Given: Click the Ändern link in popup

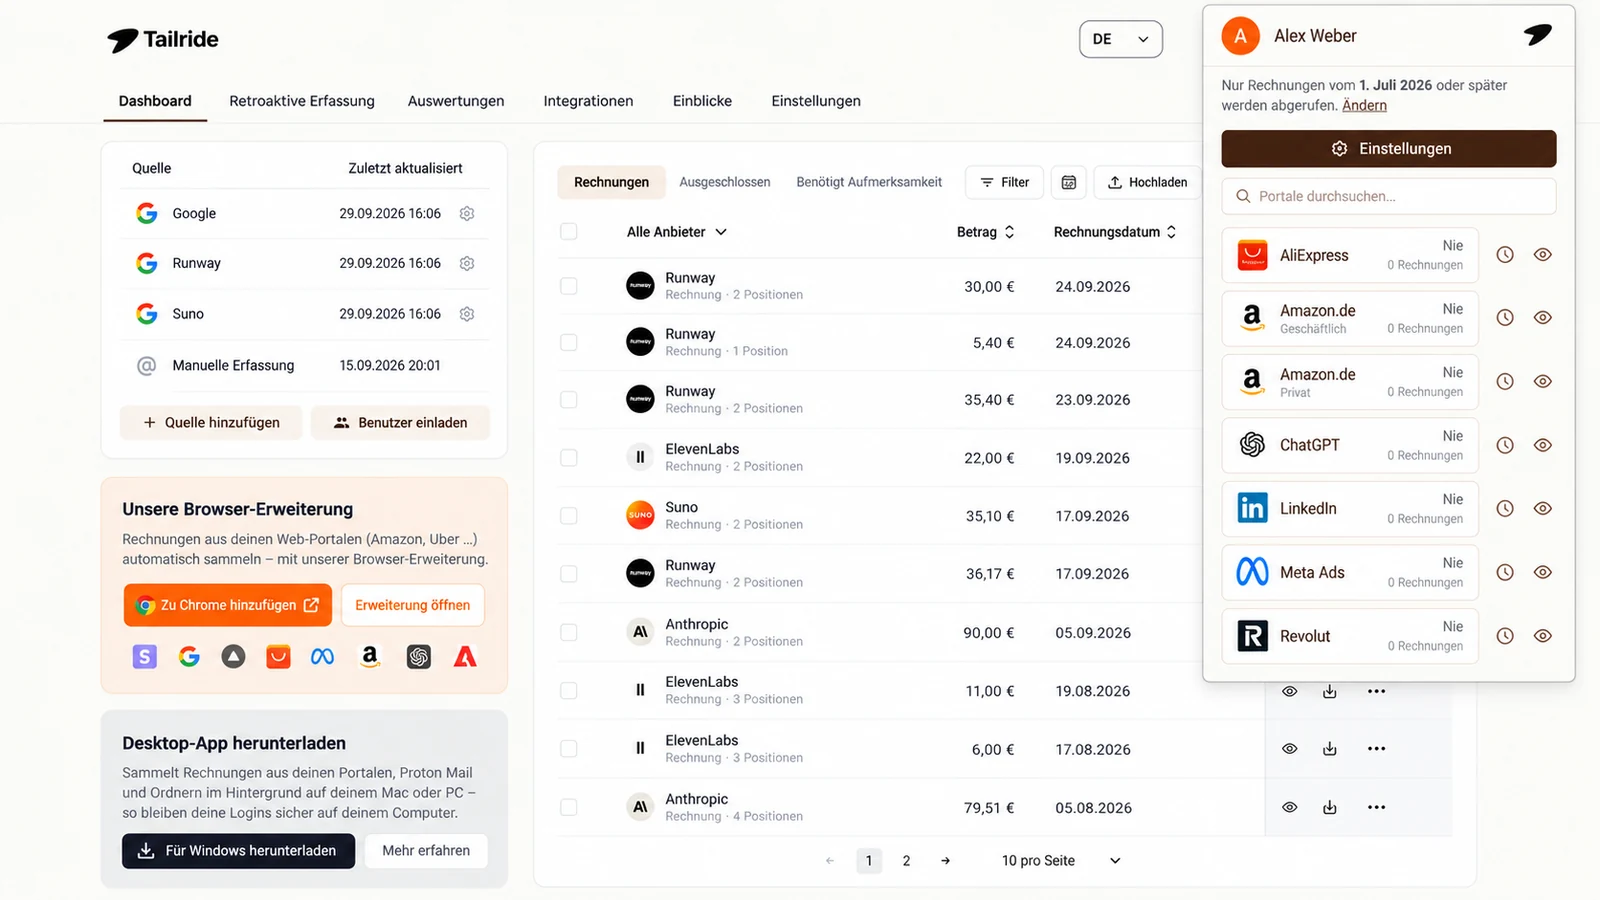Looking at the screenshot, I should (x=1364, y=105).
